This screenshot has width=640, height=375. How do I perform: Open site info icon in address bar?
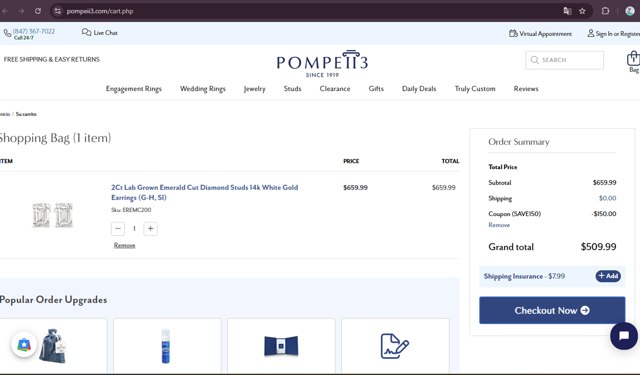(58, 11)
